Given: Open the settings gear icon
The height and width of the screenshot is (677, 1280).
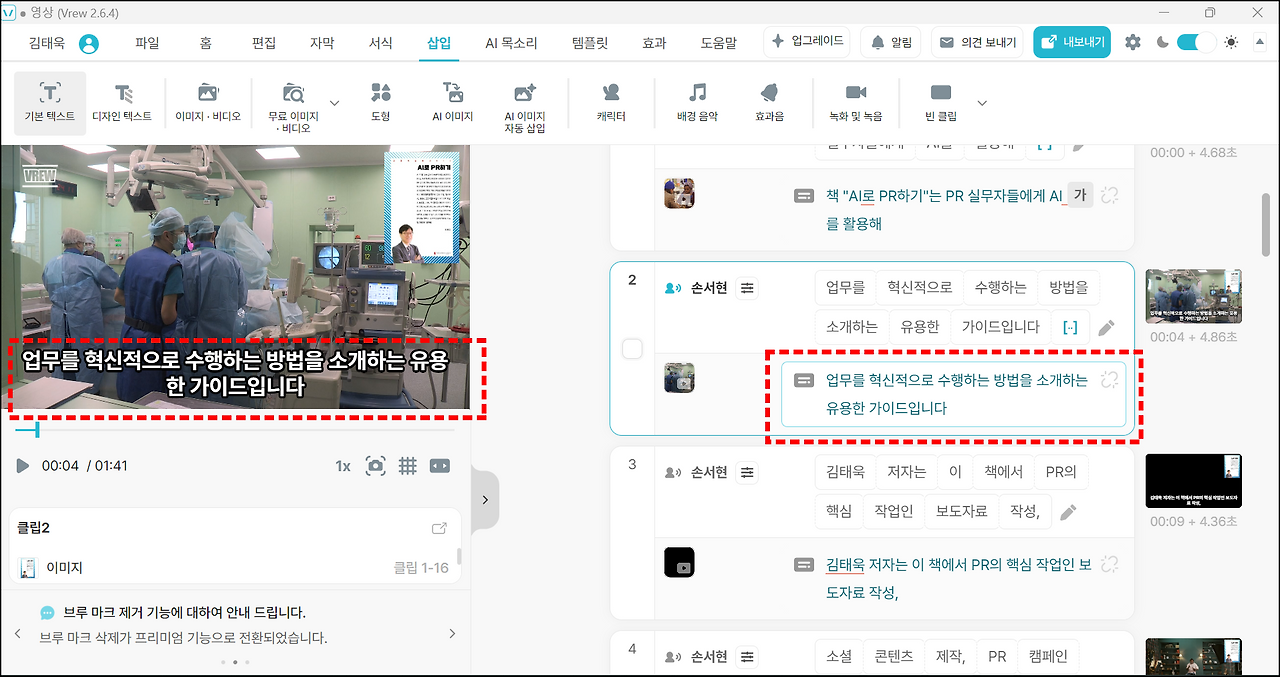Looking at the screenshot, I should pos(1132,43).
